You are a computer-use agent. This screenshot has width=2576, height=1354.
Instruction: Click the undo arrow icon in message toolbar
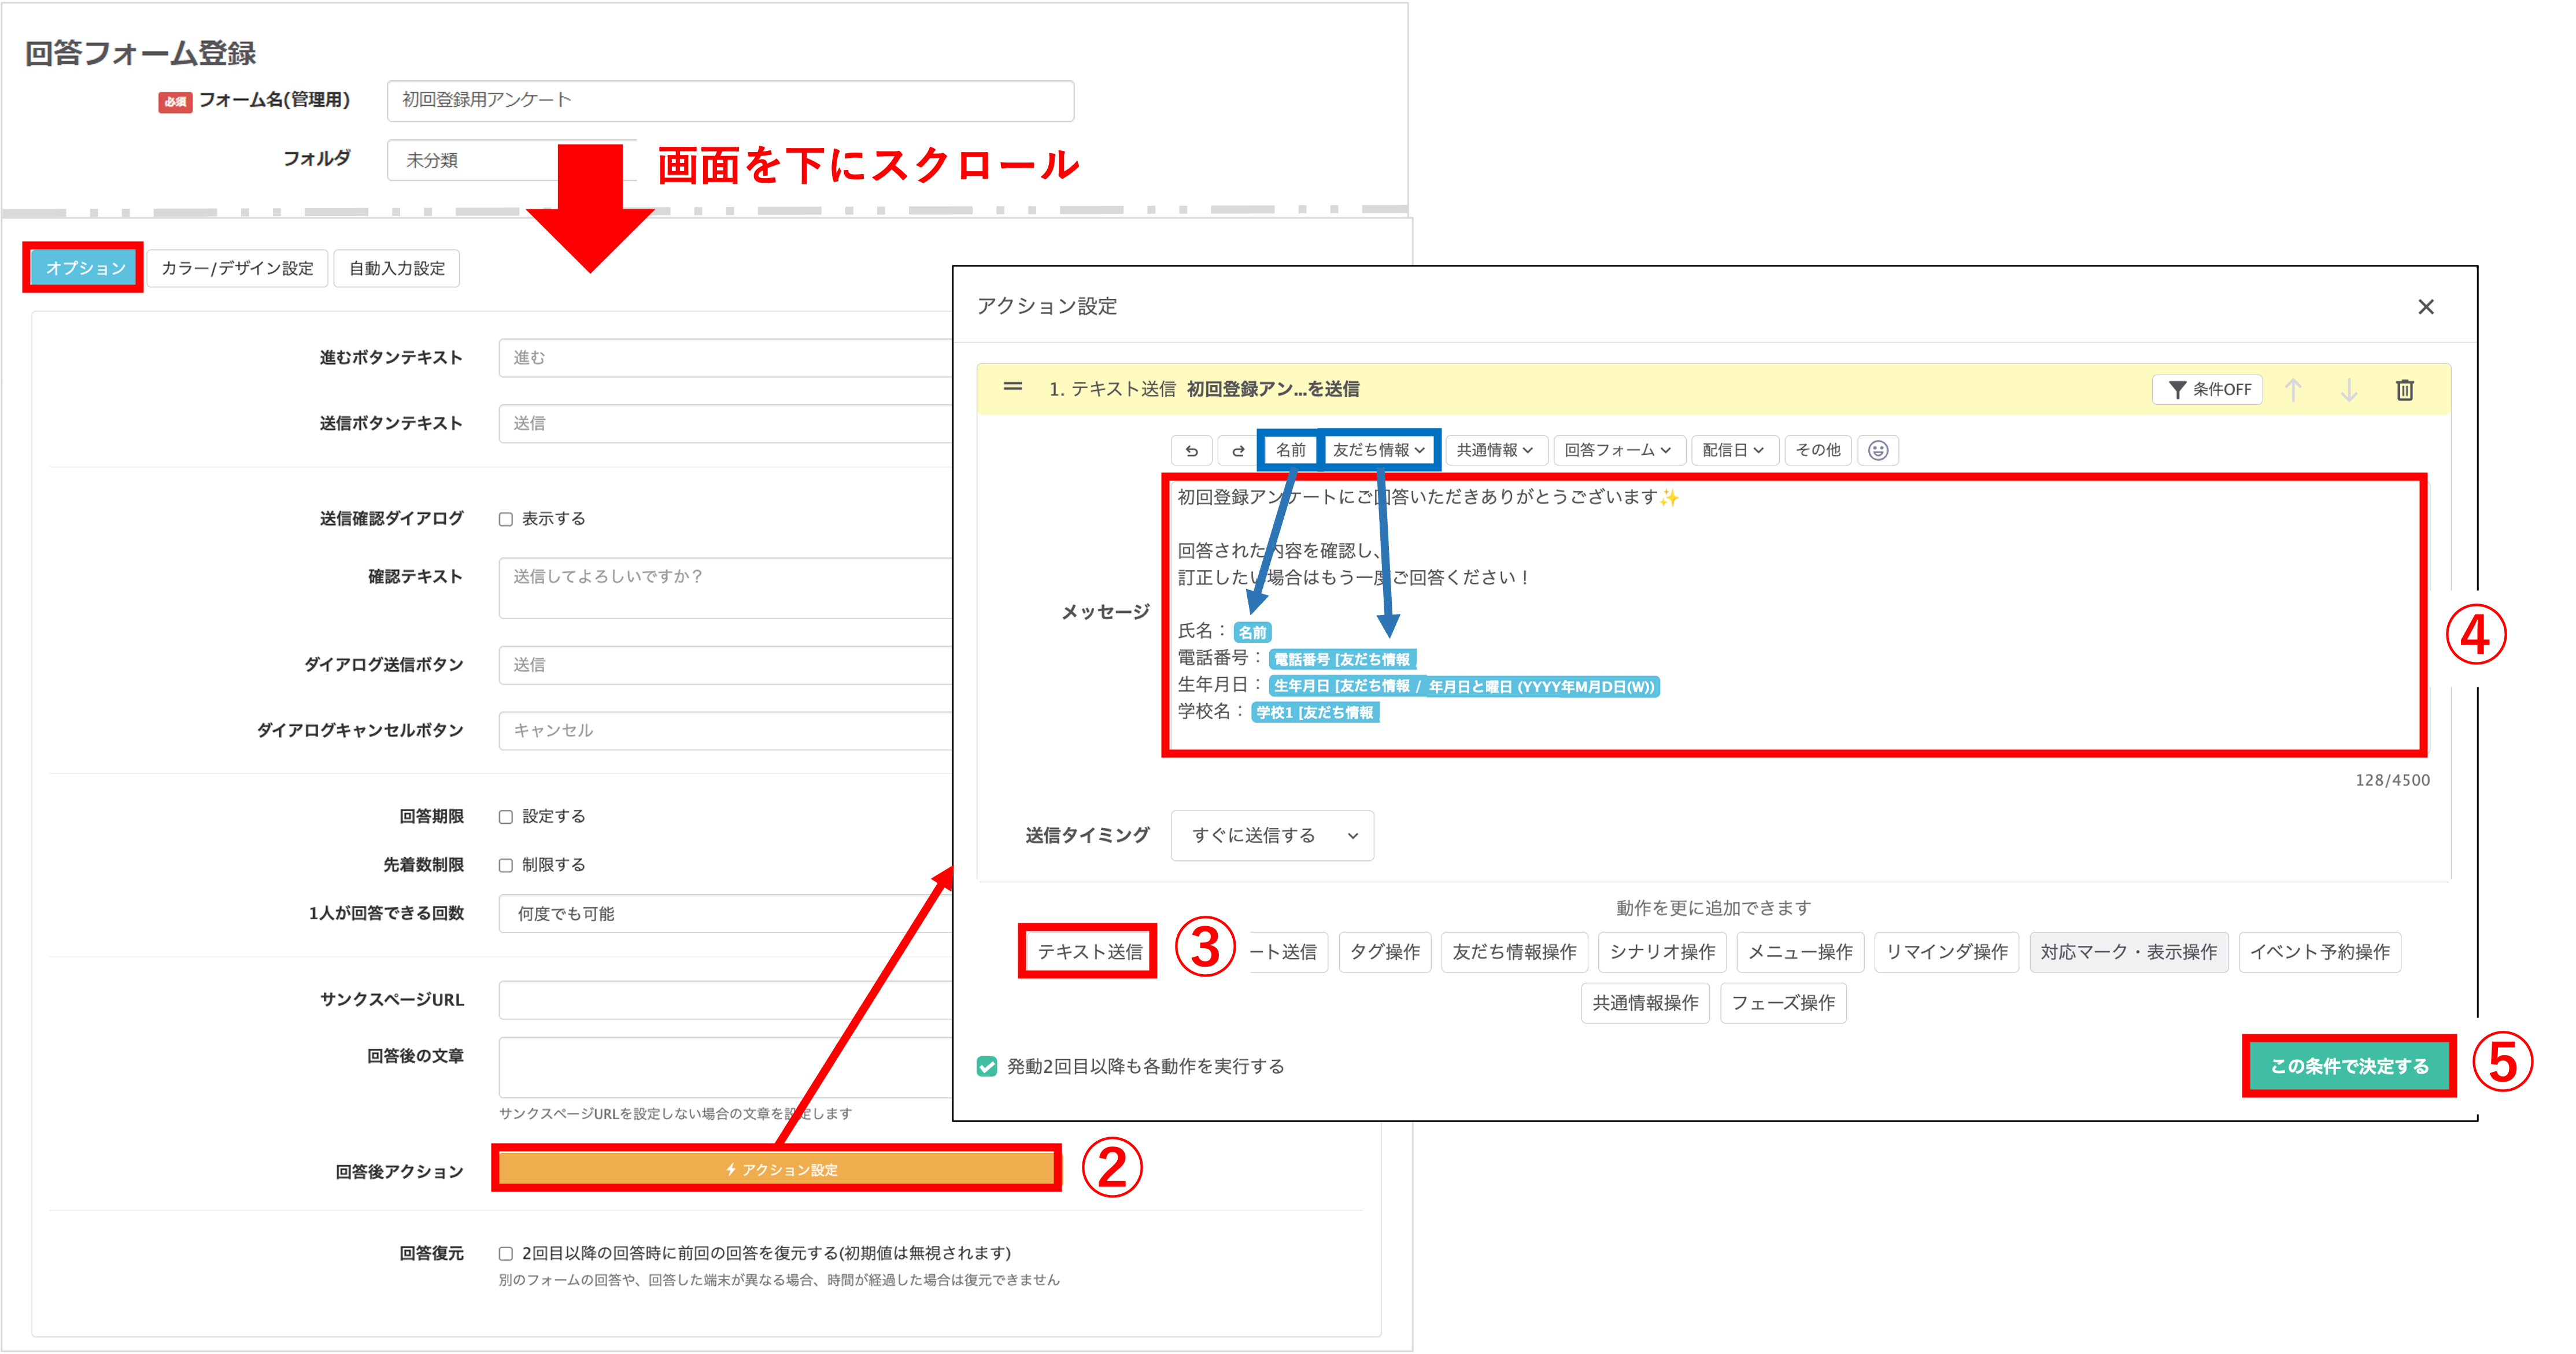point(1191,451)
